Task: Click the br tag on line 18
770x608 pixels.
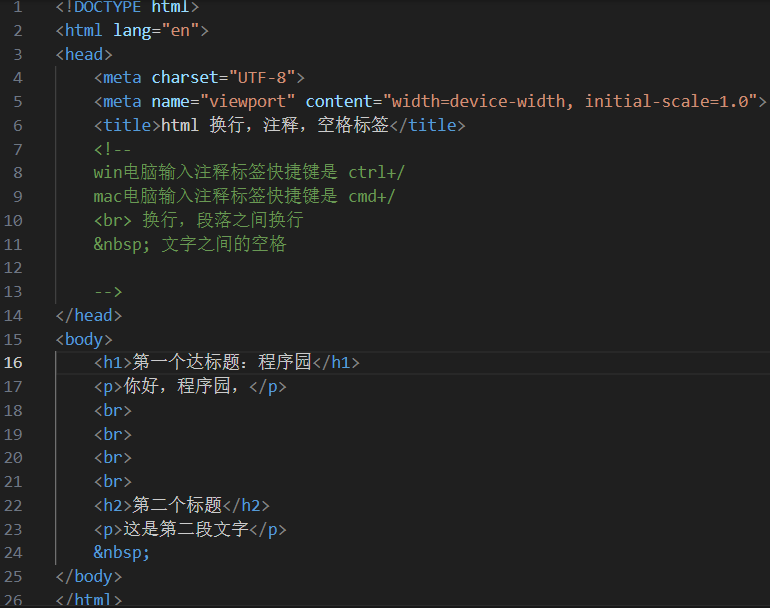Action: pos(112,410)
